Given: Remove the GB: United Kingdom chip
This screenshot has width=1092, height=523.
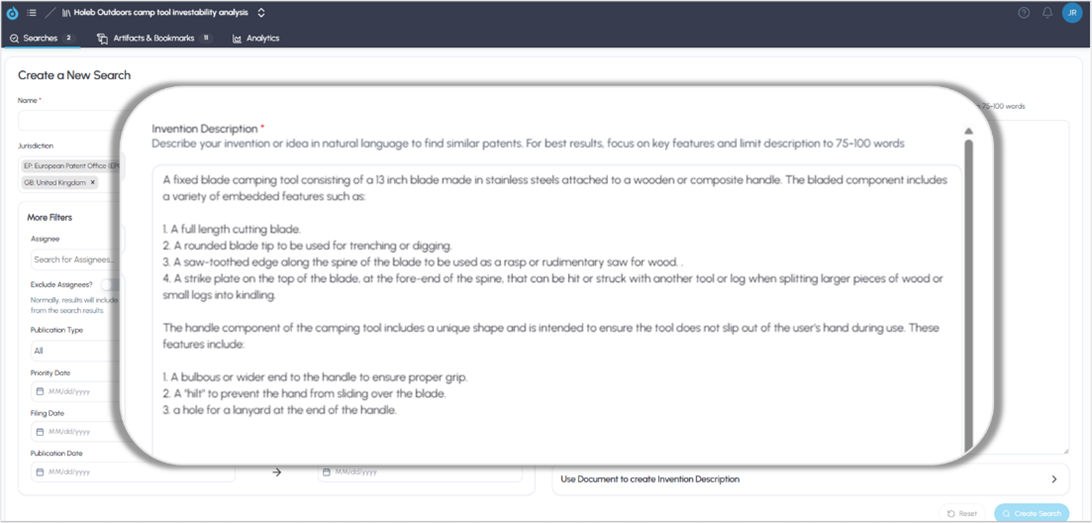Looking at the screenshot, I should click(93, 182).
